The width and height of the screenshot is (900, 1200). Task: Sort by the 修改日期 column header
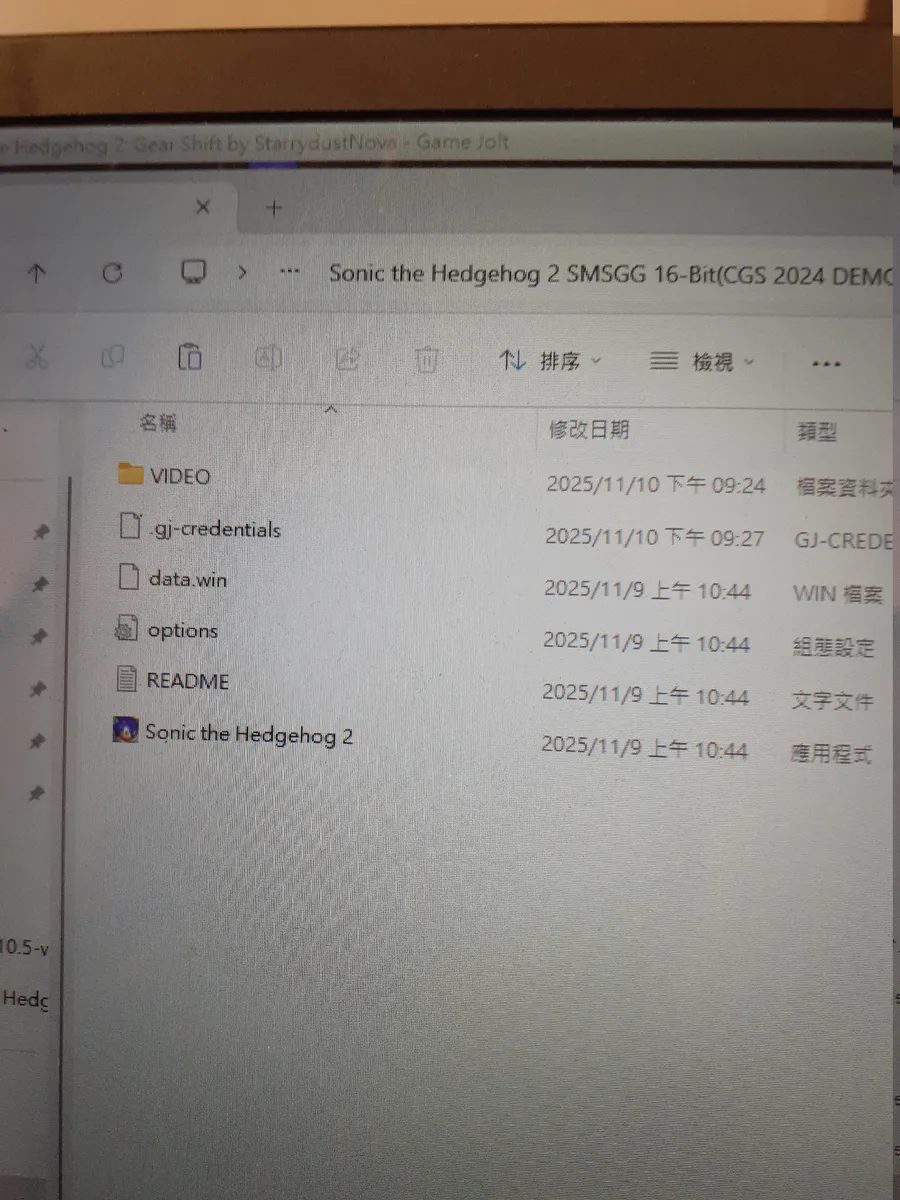(589, 430)
